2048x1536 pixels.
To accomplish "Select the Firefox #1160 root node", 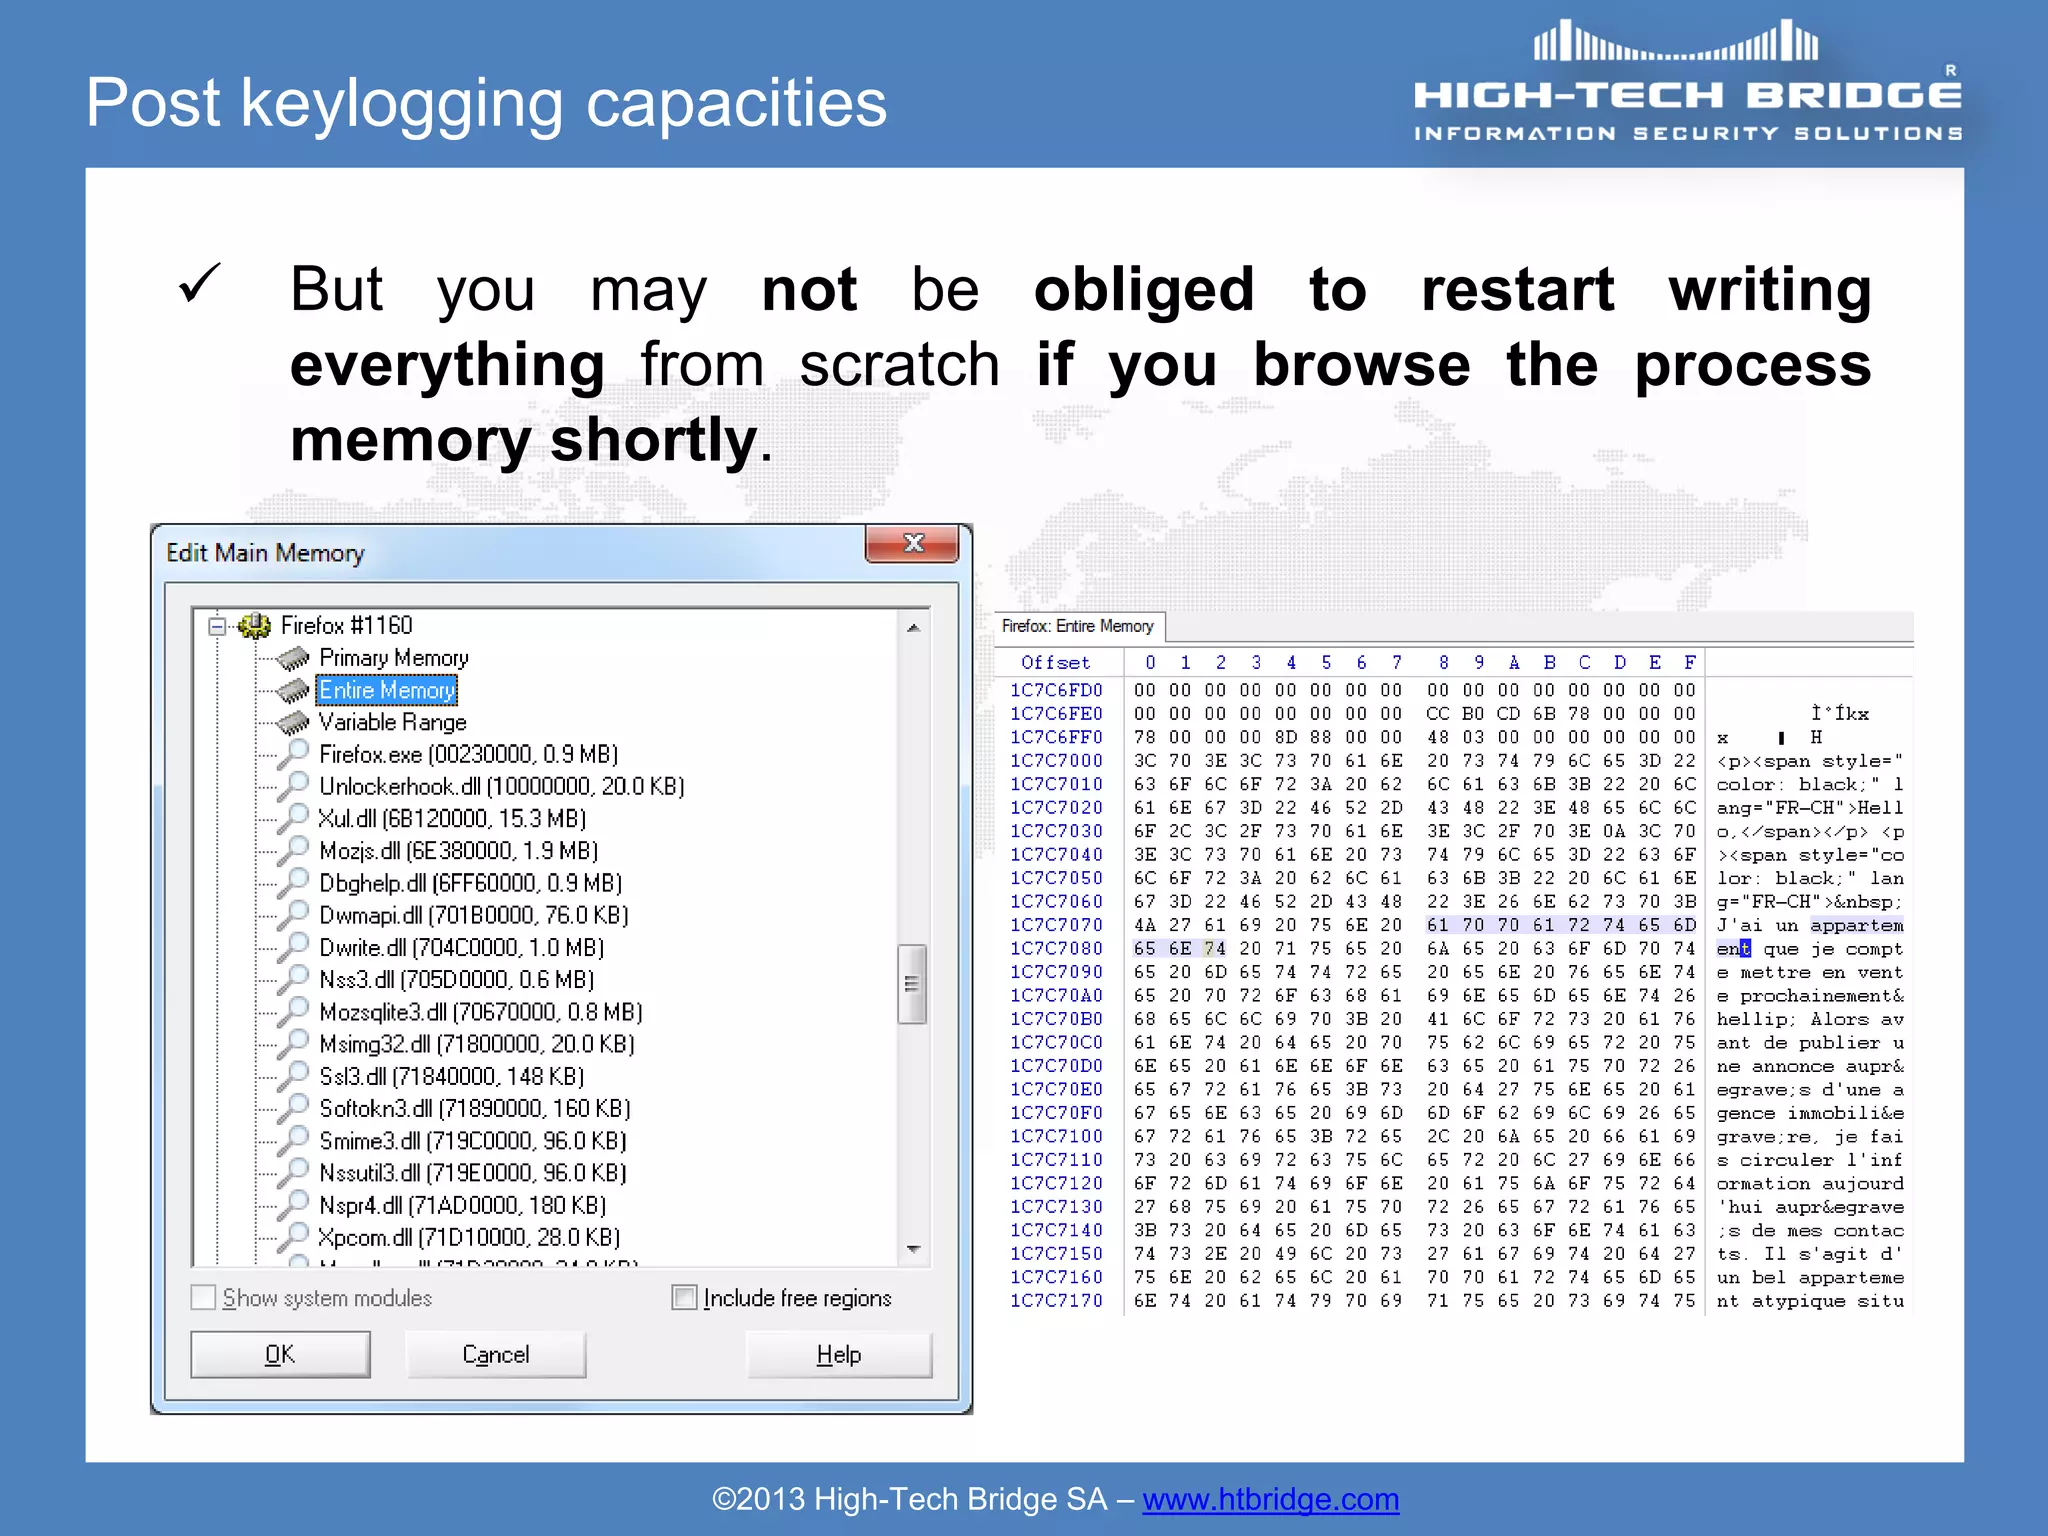I will [x=346, y=626].
